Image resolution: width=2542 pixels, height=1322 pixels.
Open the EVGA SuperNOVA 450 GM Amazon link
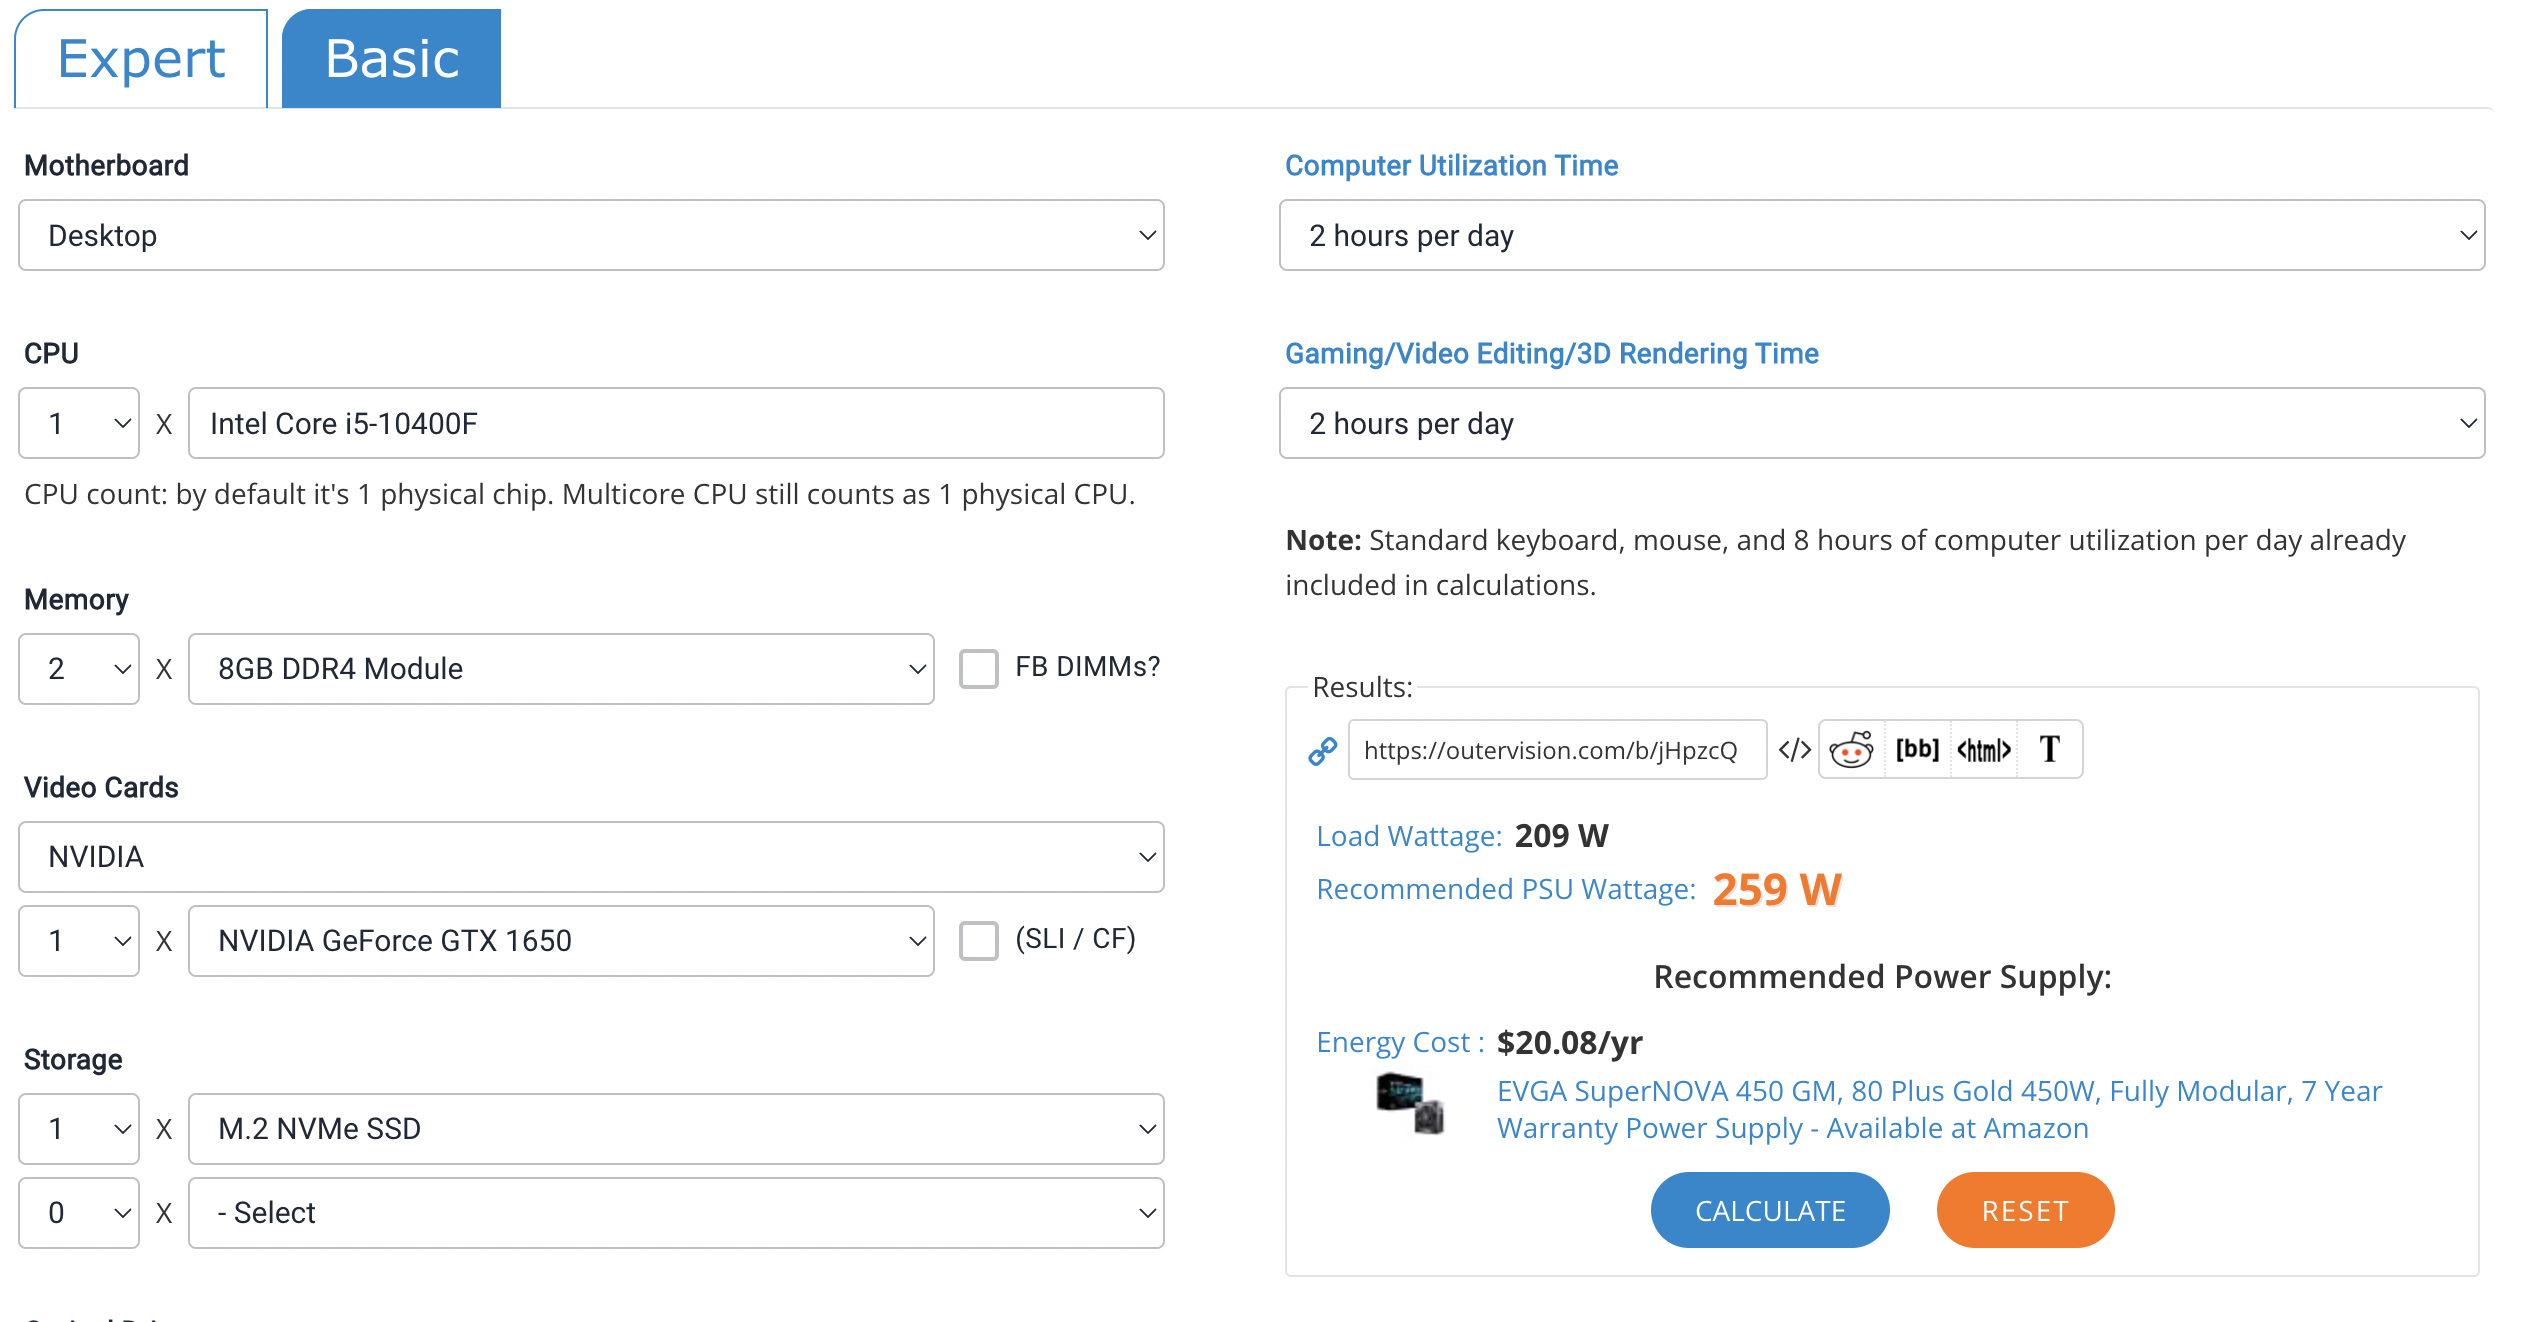(x=1938, y=1109)
